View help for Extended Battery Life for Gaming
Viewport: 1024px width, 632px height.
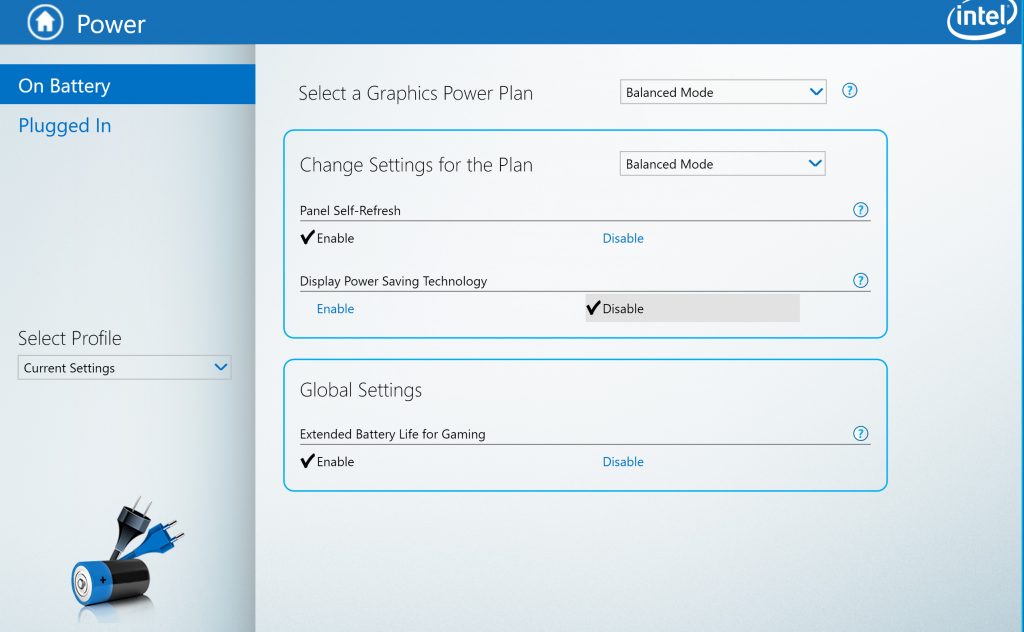pos(861,433)
